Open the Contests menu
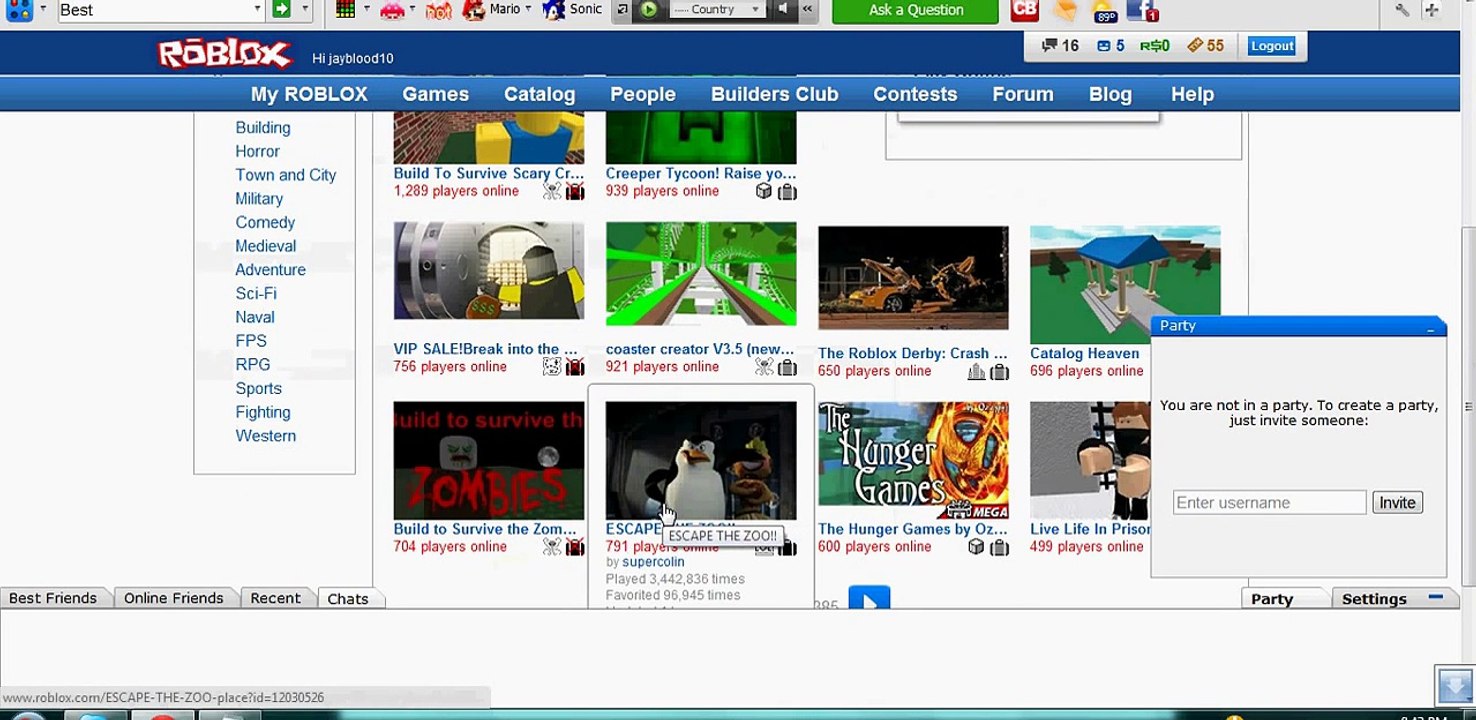The width and height of the screenshot is (1476, 720). click(915, 94)
